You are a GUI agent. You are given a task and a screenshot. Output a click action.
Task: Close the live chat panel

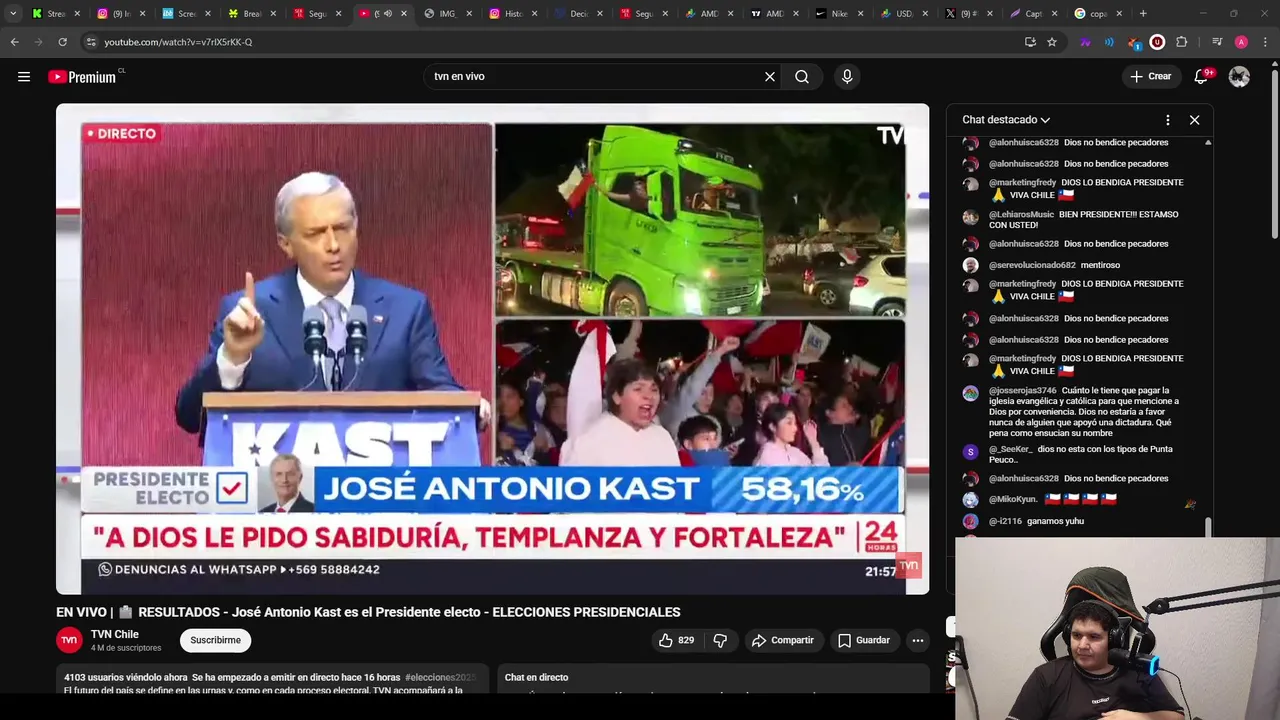(x=1194, y=120)
